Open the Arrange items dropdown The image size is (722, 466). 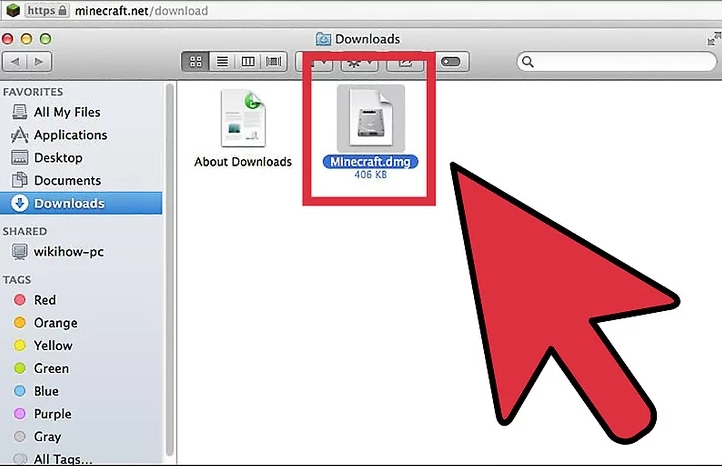pos(318,62)
